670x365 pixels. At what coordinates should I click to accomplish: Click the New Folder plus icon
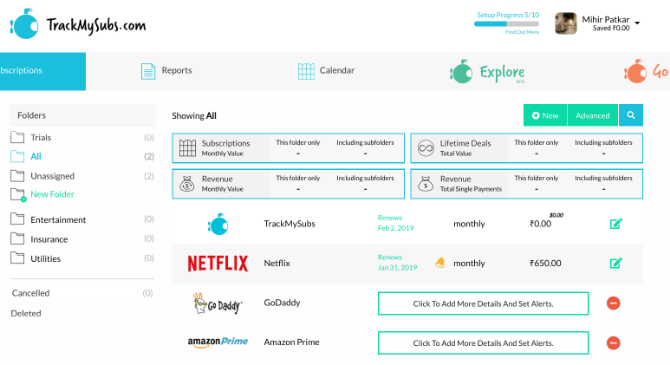(x=24, y=199)
